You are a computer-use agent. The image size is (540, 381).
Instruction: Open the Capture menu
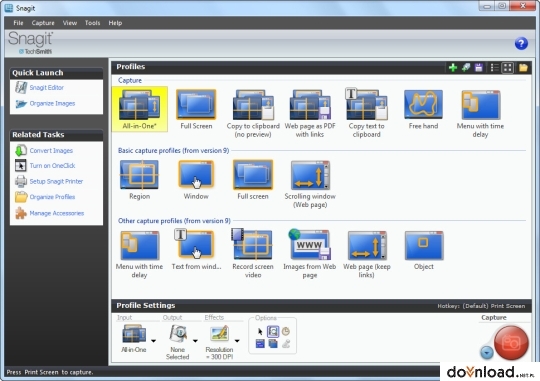[43, 23]
